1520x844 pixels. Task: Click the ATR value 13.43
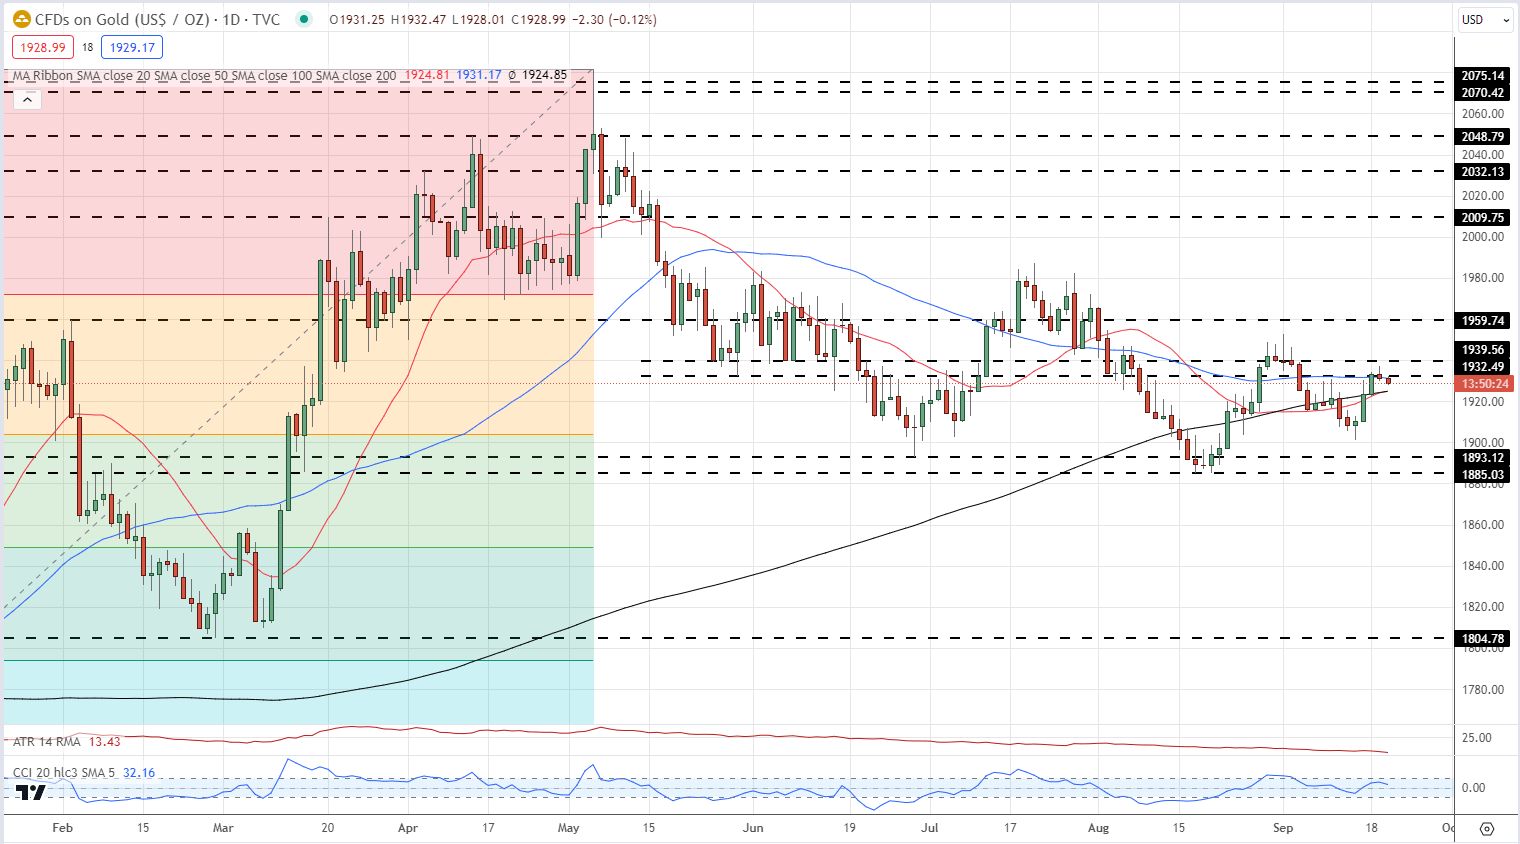pyautogui.click(x=104, y=741)
